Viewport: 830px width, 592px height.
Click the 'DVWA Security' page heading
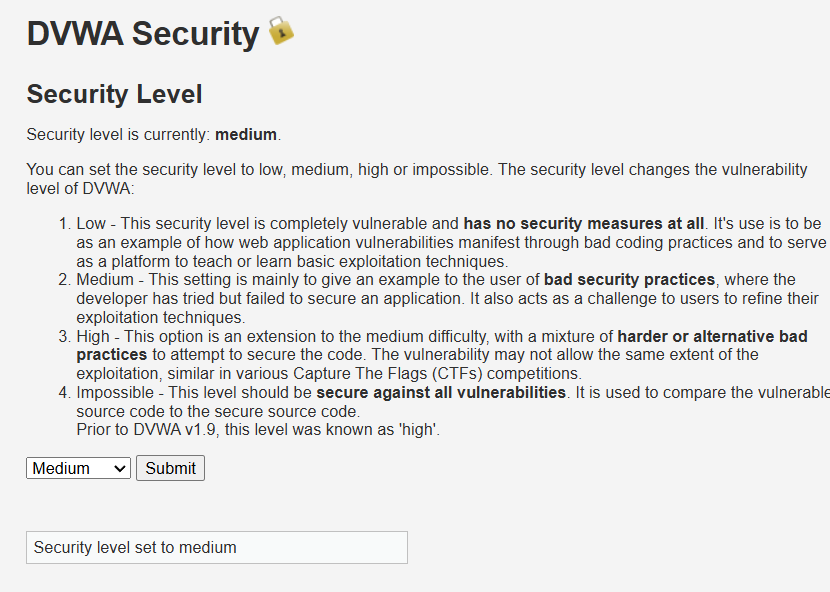(142, 34)
